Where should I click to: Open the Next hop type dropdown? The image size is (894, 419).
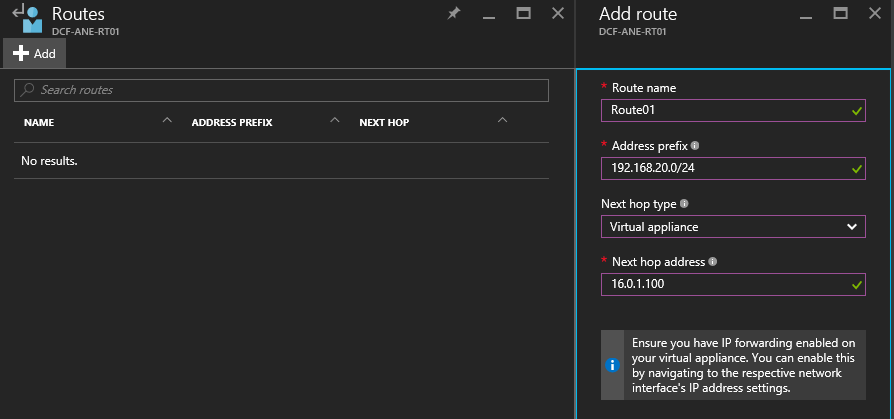click(x=733, y=227)
